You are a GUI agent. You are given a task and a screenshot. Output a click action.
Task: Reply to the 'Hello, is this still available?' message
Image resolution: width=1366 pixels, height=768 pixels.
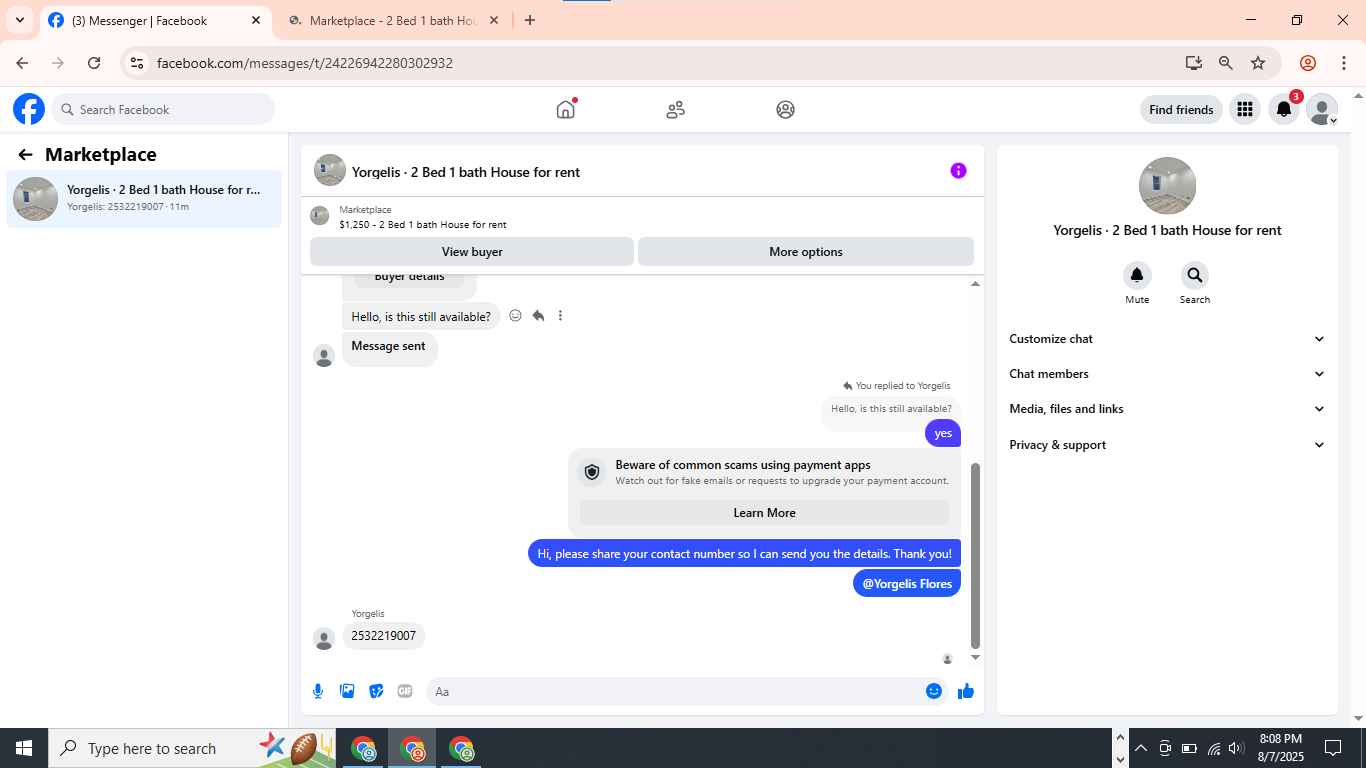click(x=538, y=315)
